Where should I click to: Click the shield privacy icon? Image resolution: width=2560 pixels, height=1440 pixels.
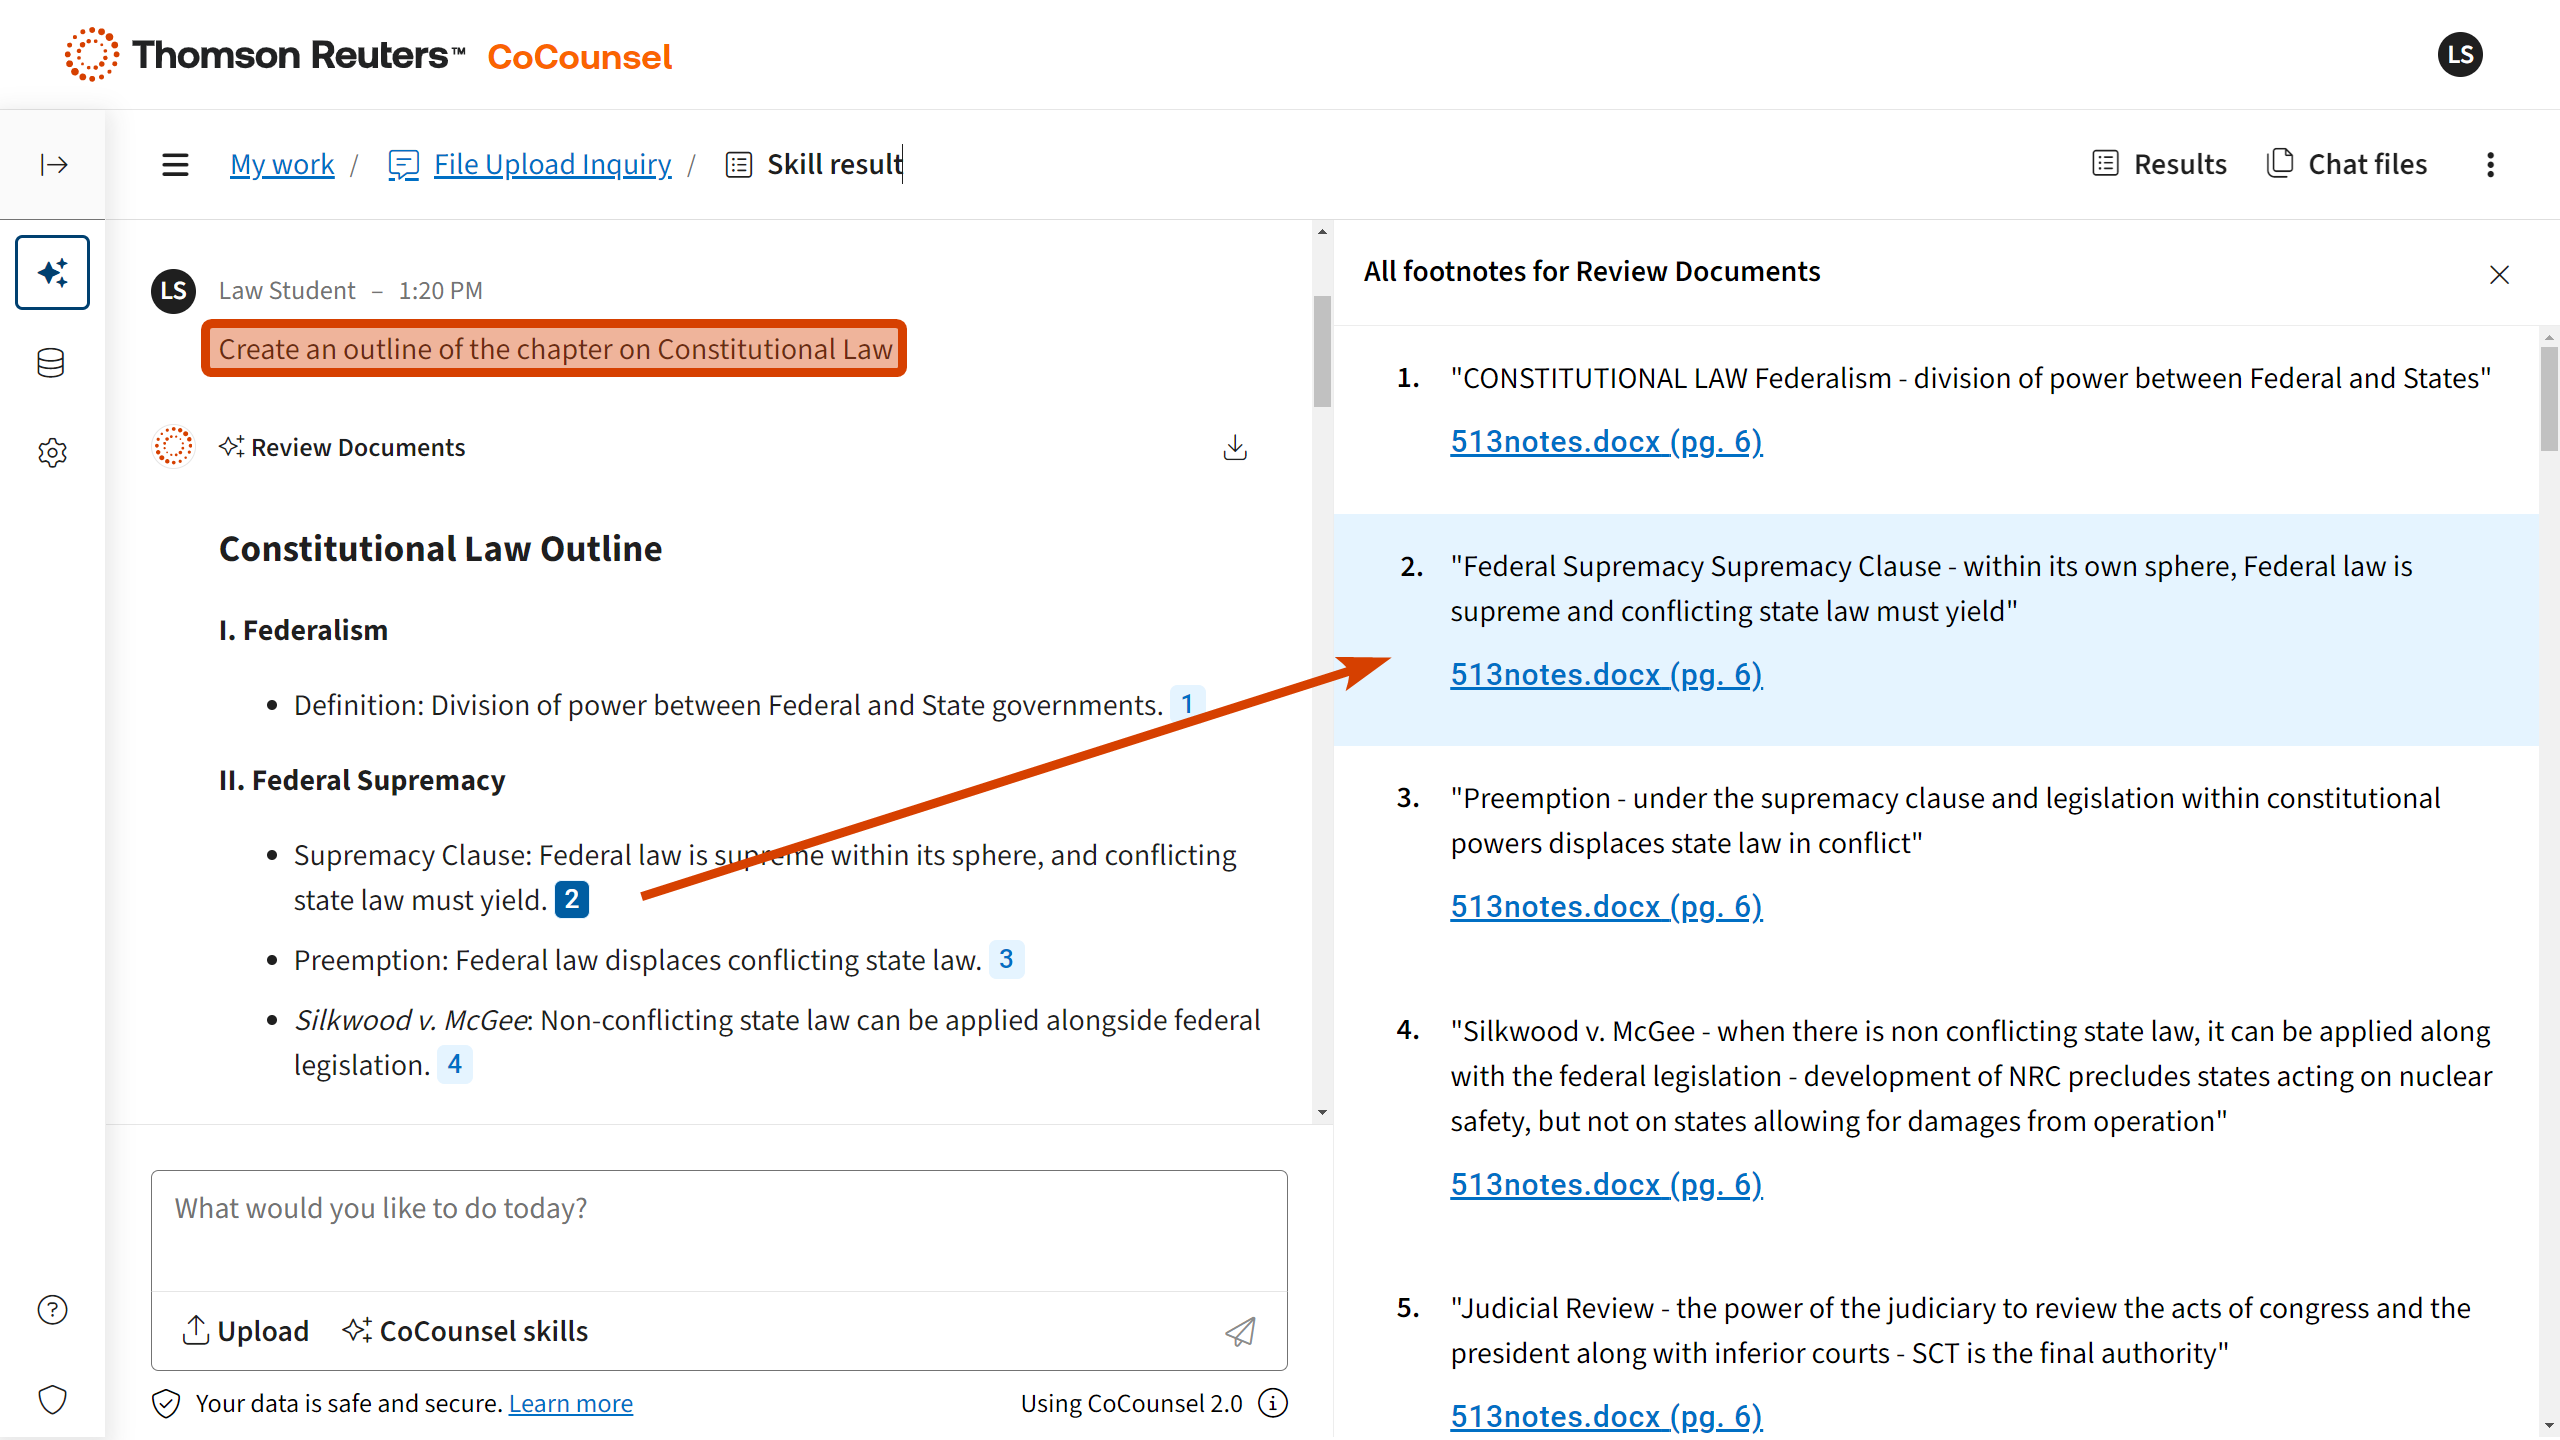52,1399
